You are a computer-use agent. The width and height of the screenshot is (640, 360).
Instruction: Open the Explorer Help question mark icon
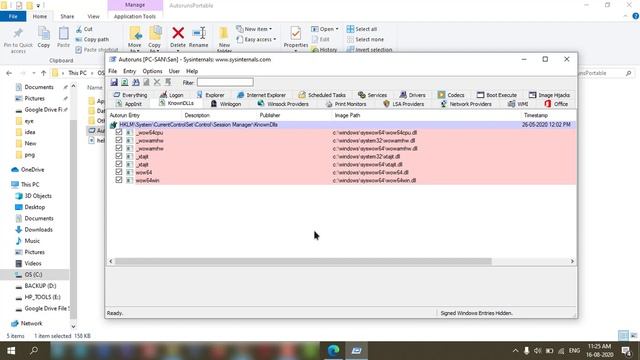pyautogui.click(x=636, y=16)
